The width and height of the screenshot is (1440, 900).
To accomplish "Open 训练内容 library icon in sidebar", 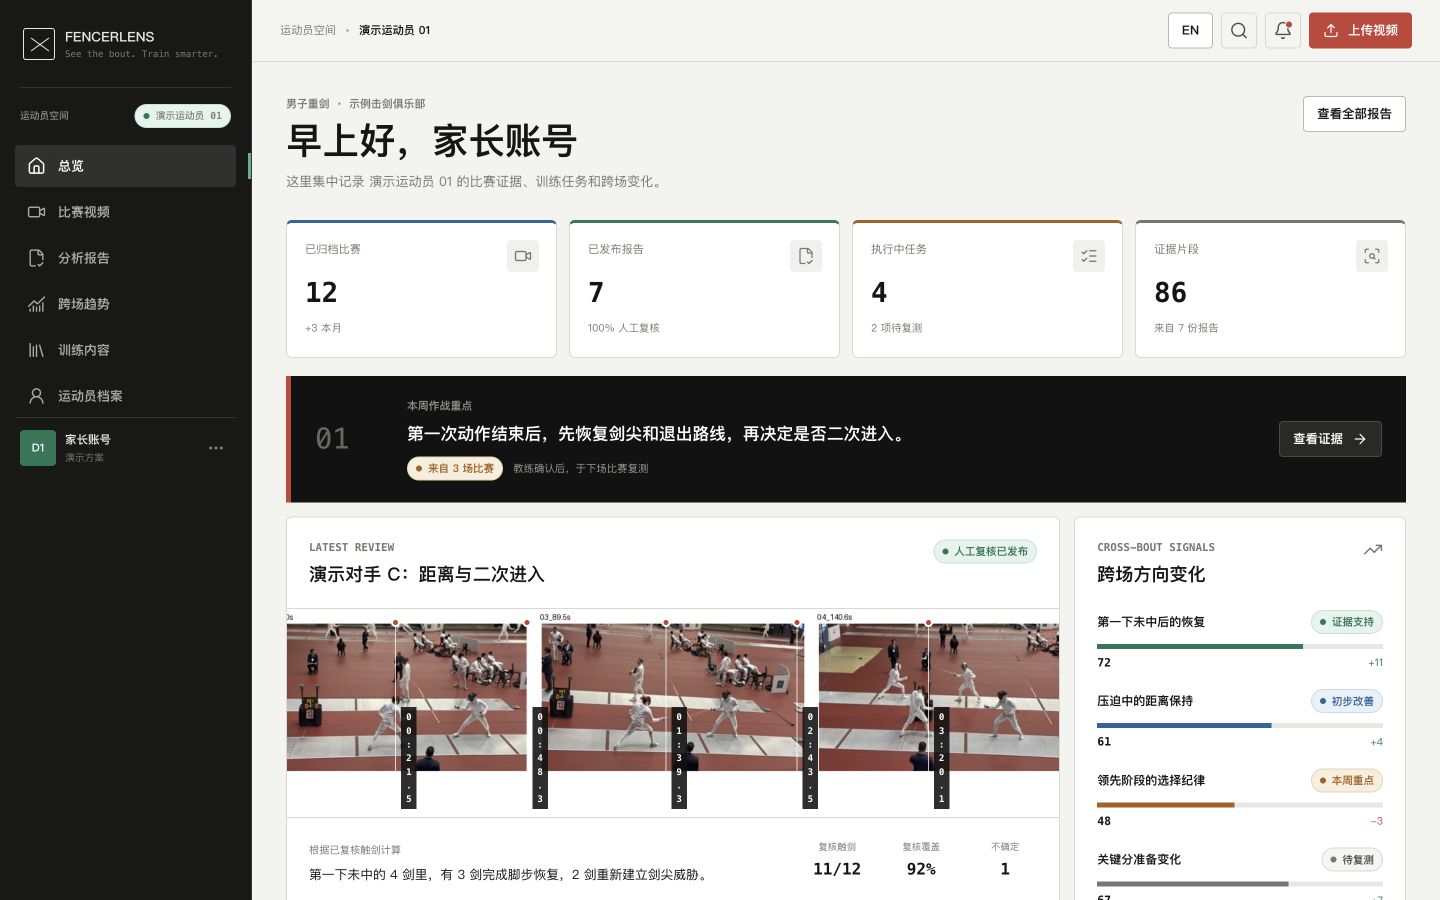I will point(37,350).
